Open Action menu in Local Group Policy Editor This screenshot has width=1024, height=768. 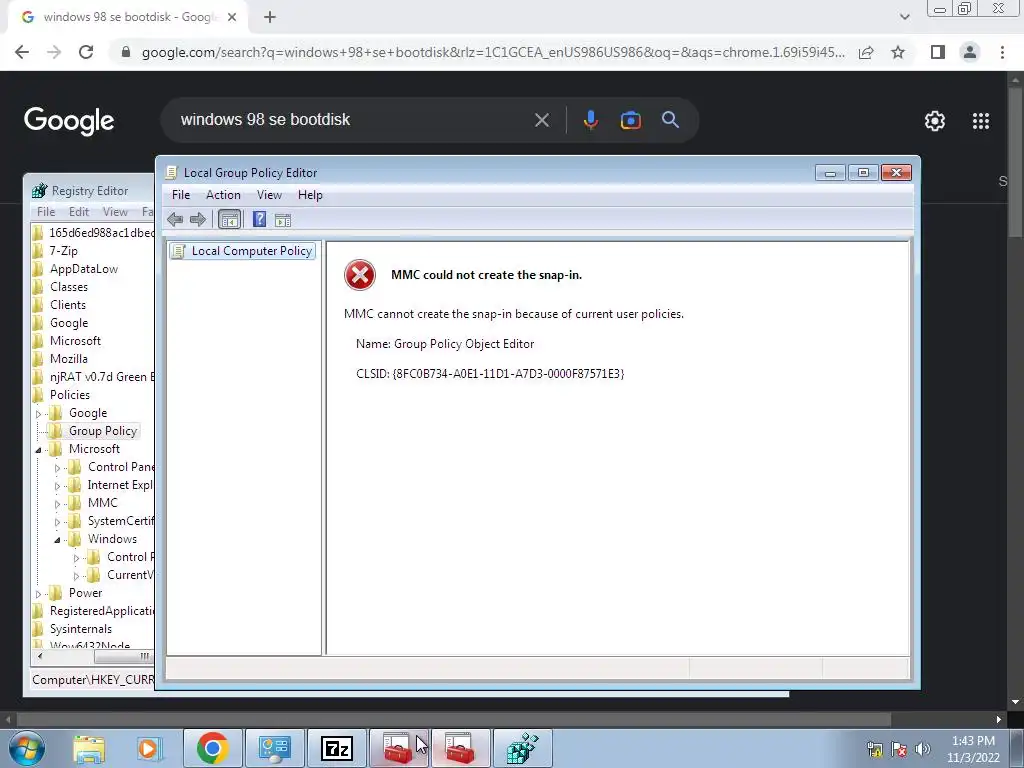(x=223, y=195)
